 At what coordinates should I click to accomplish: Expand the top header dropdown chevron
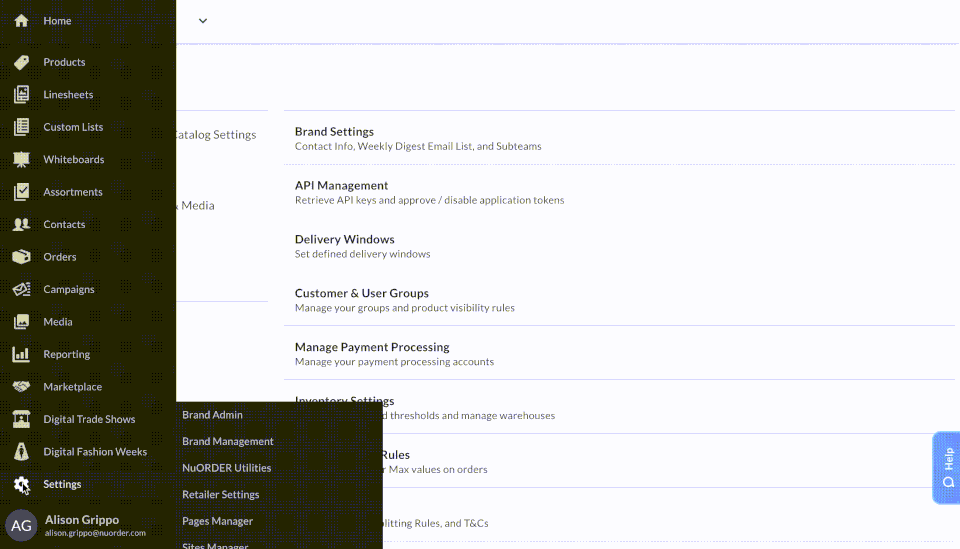tap(203, 21)
